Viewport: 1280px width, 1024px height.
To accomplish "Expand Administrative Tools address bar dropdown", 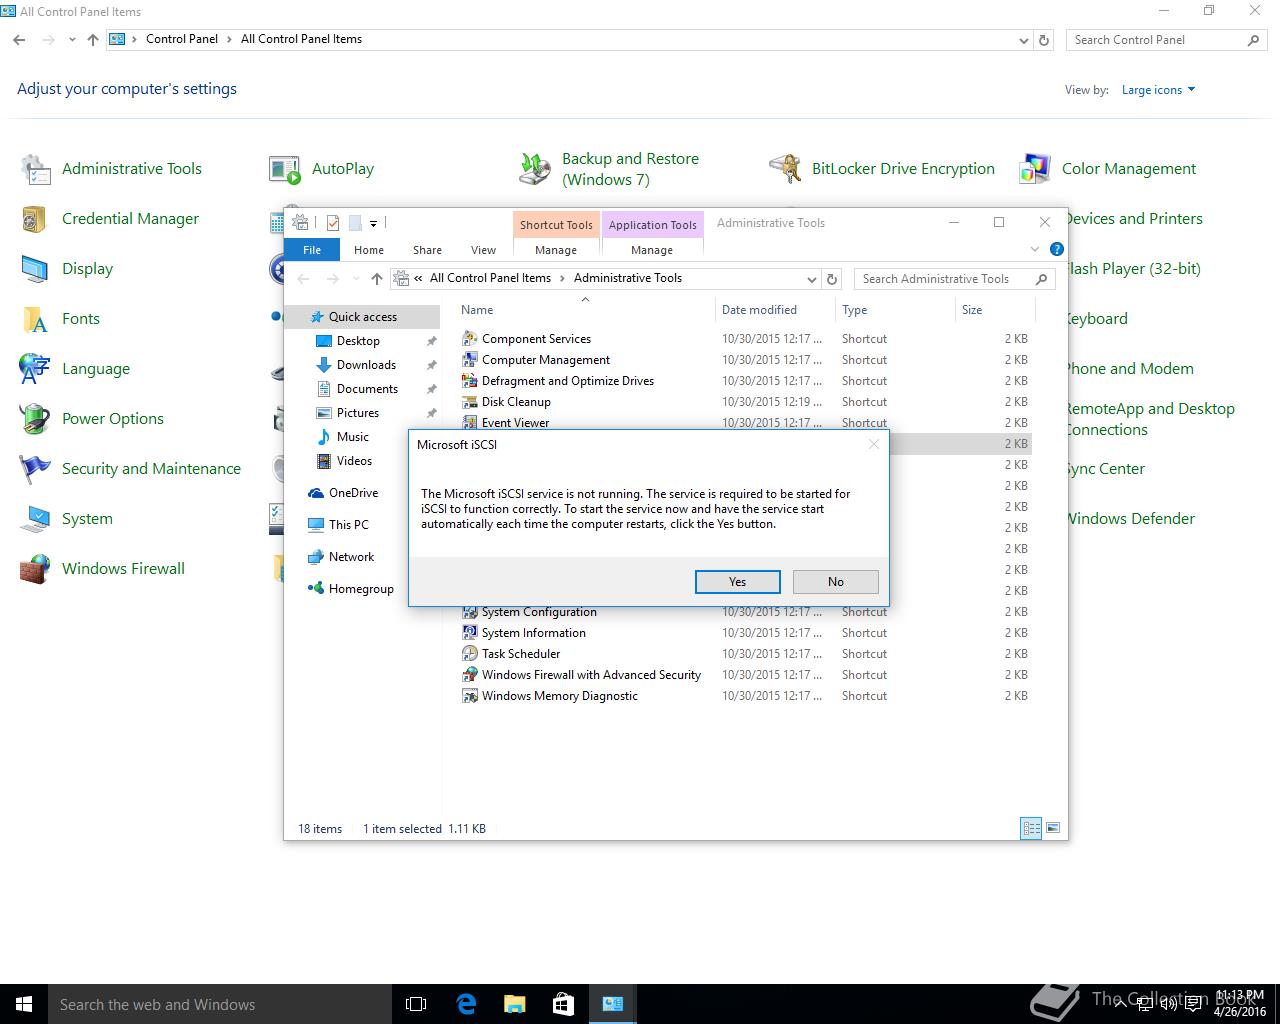I will click(x=811, y=279).
